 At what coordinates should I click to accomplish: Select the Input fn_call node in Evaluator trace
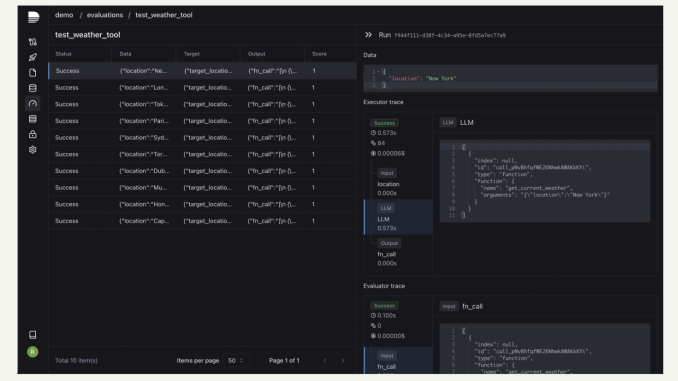coord(398,361)
